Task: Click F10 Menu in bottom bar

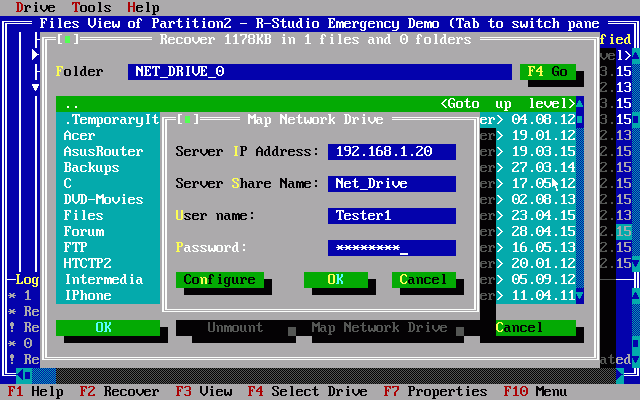Action: tap(535, 391)
